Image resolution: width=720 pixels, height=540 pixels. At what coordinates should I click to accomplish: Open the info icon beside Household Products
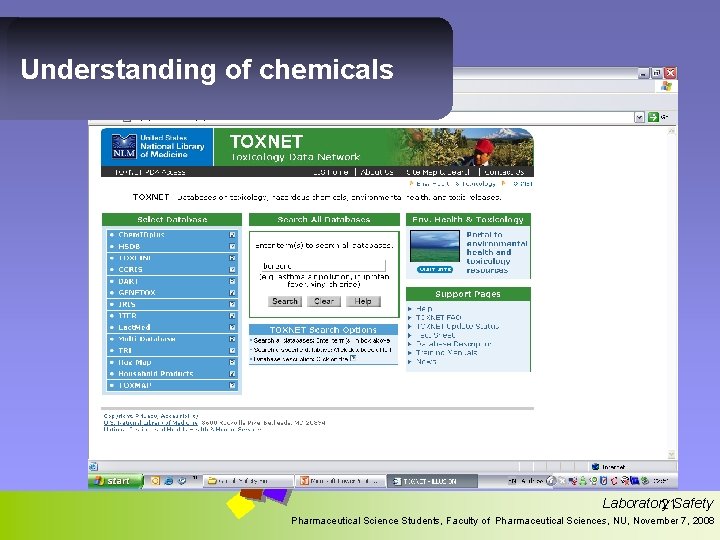click(232, 374)
